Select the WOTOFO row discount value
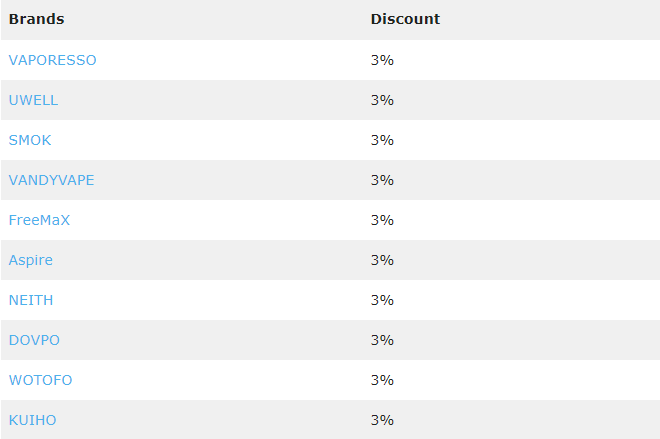The width and height of the screenshot is (660, 439). [x=382, y=380]
